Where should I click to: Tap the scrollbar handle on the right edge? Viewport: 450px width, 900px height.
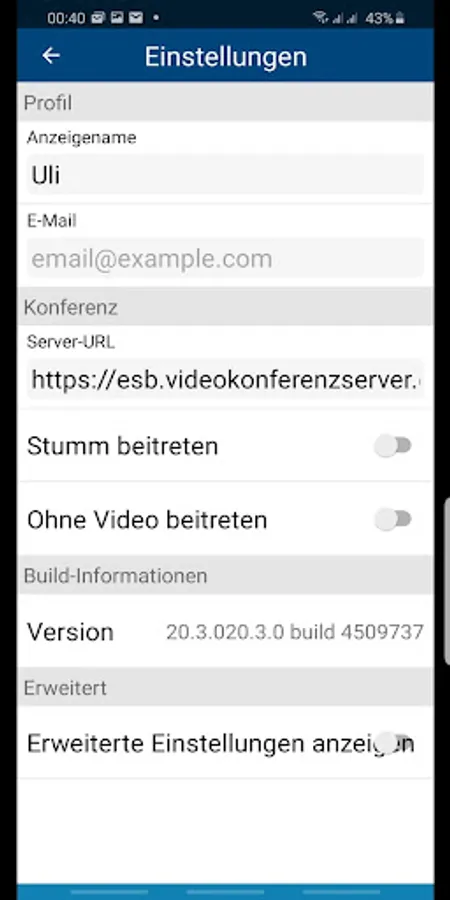[x=447, y=581]
